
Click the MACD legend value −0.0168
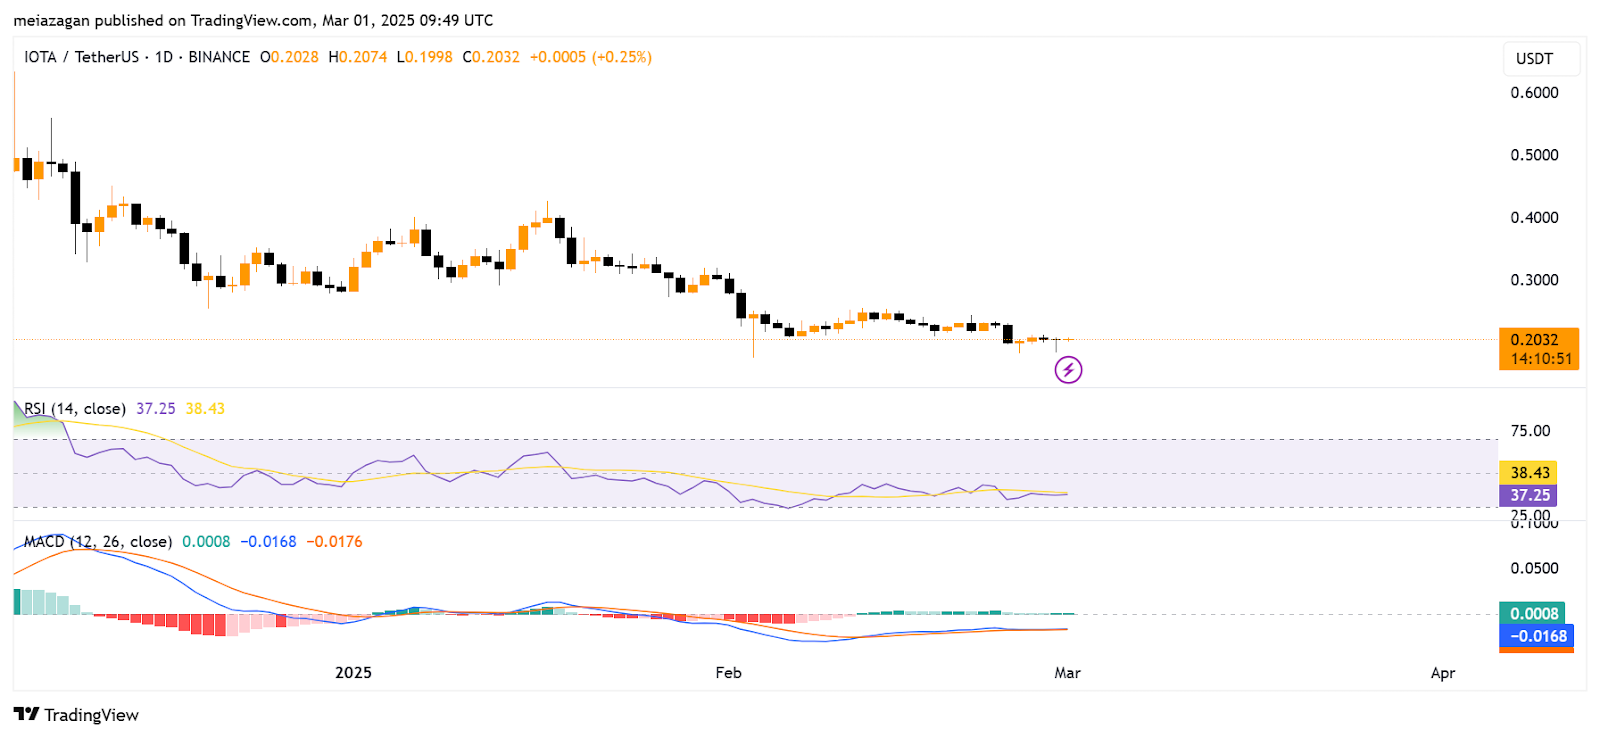268,541
